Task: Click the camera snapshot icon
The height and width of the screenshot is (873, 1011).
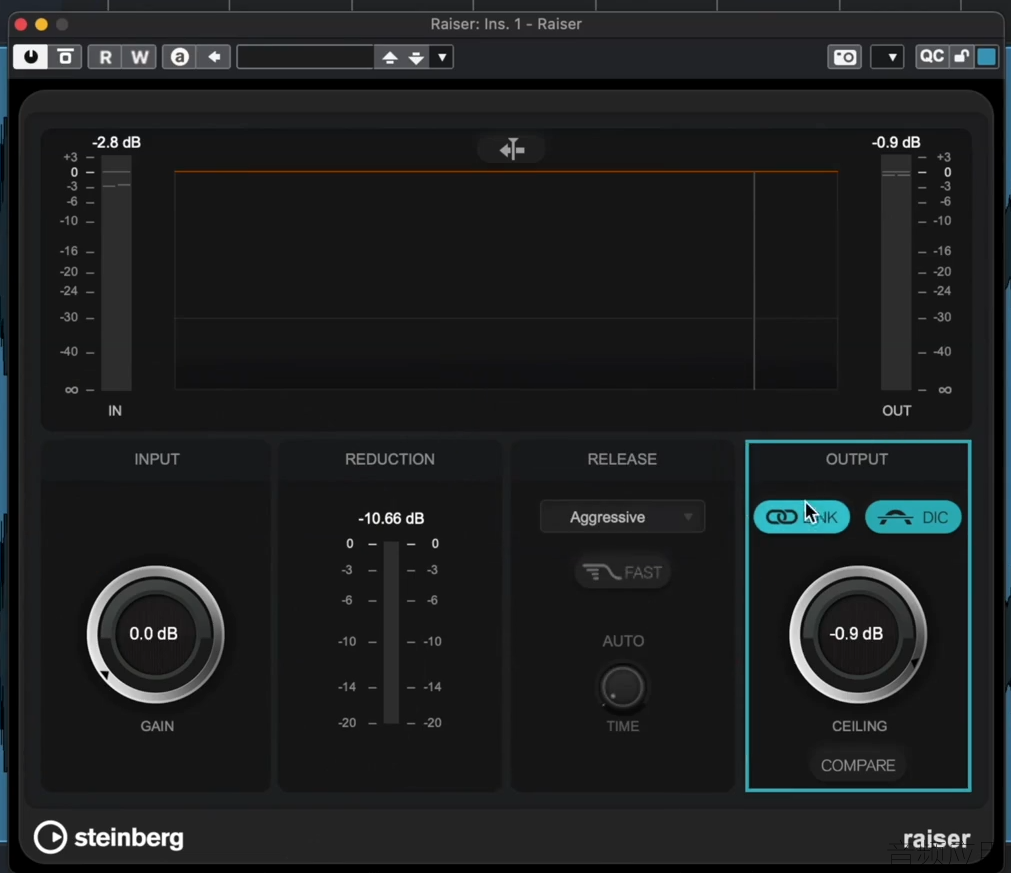Action: pos(845,57)
